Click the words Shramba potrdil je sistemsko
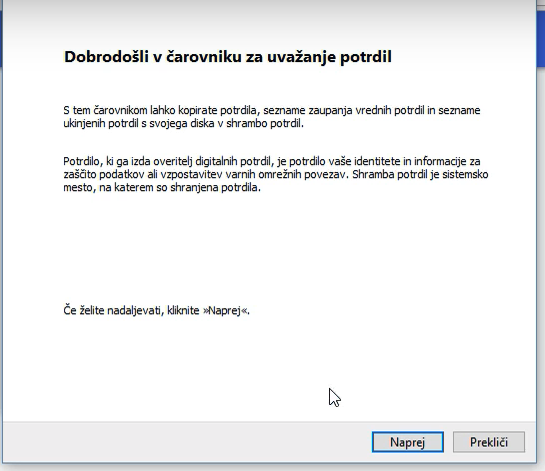 coord(420,174)
